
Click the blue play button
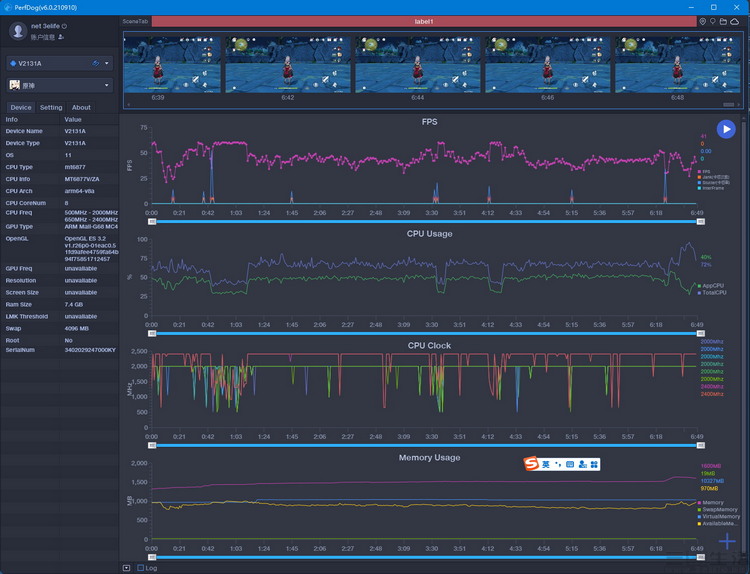click(726, 129)
